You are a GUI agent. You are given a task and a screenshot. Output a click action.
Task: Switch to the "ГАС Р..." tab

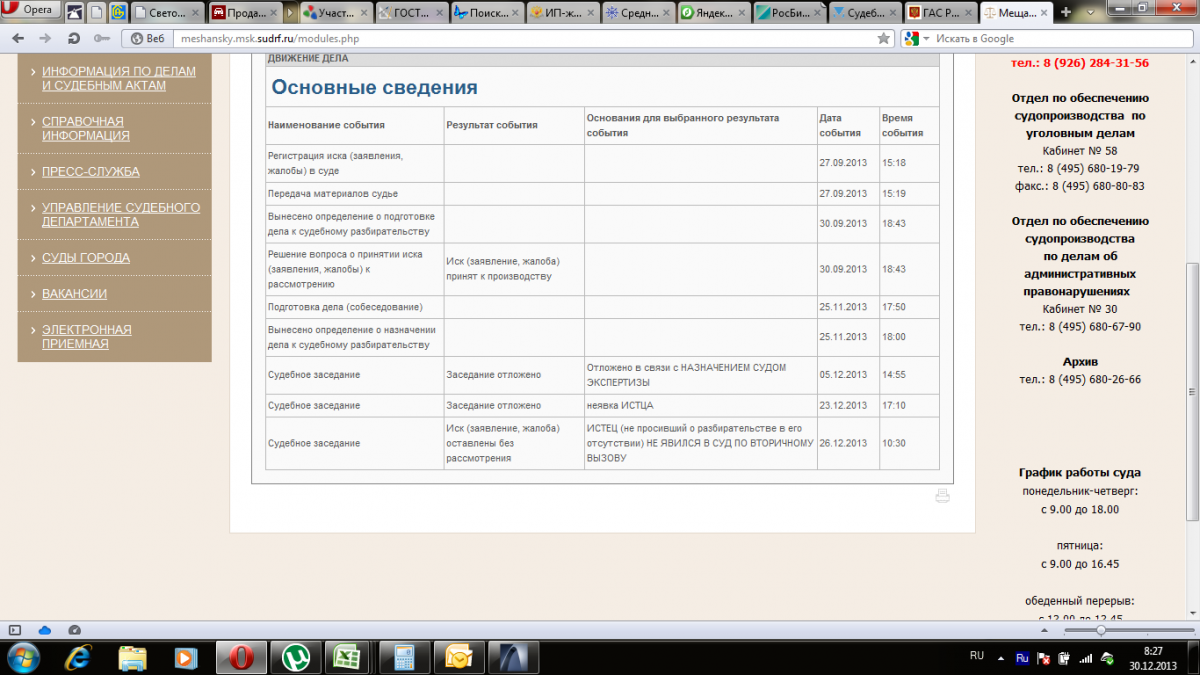pos(938,13)
